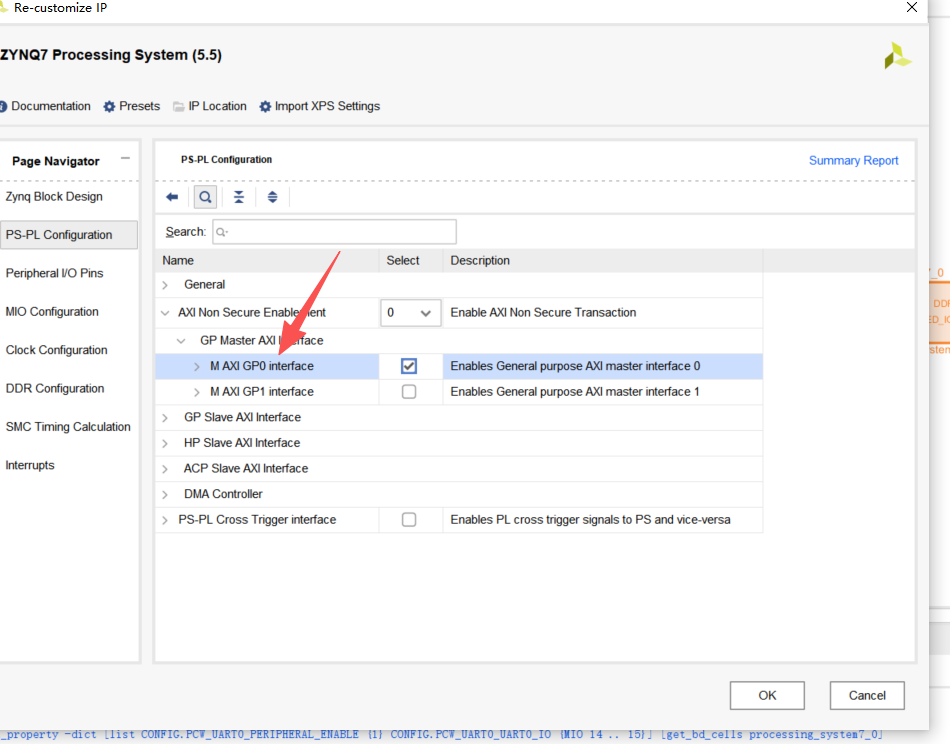Viewport: 950px width, 744px height.
Task: Focus the Search input field
Action: pos(334,232)
